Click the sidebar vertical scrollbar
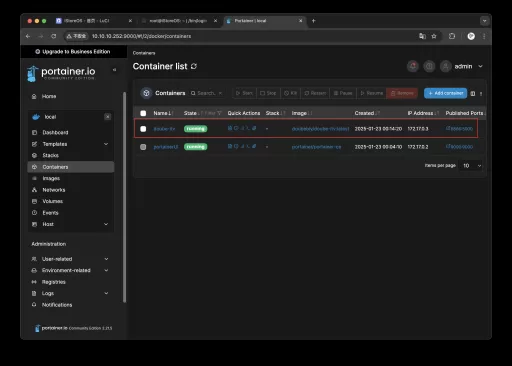The width and height of the screenshot is (512, 366). coord(125,197)
